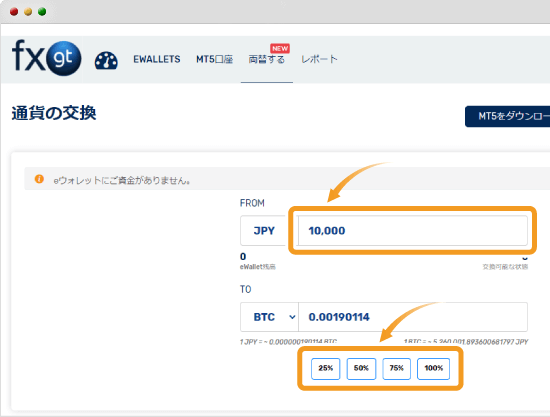
Task: Click the FROM amount field showing 10,000
Action: click(413, 231)
